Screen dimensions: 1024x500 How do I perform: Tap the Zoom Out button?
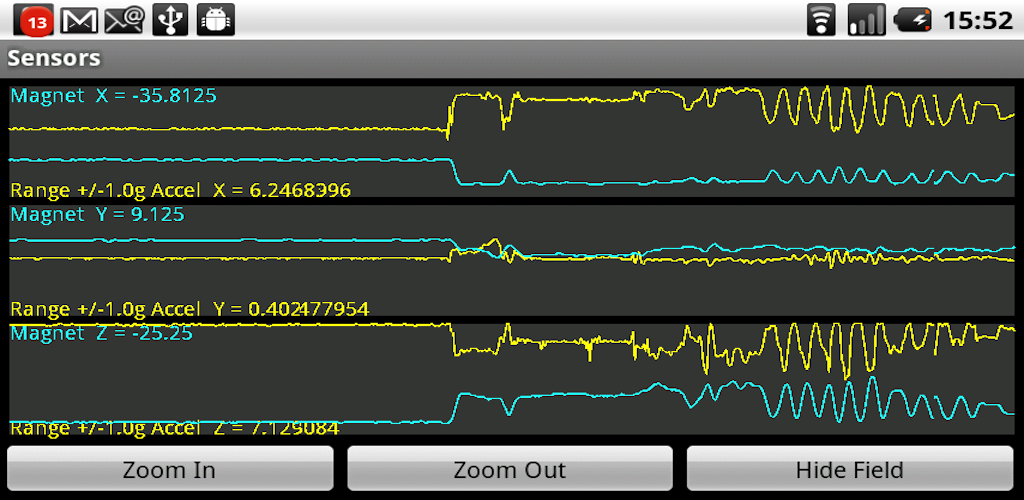coord(509,469)
